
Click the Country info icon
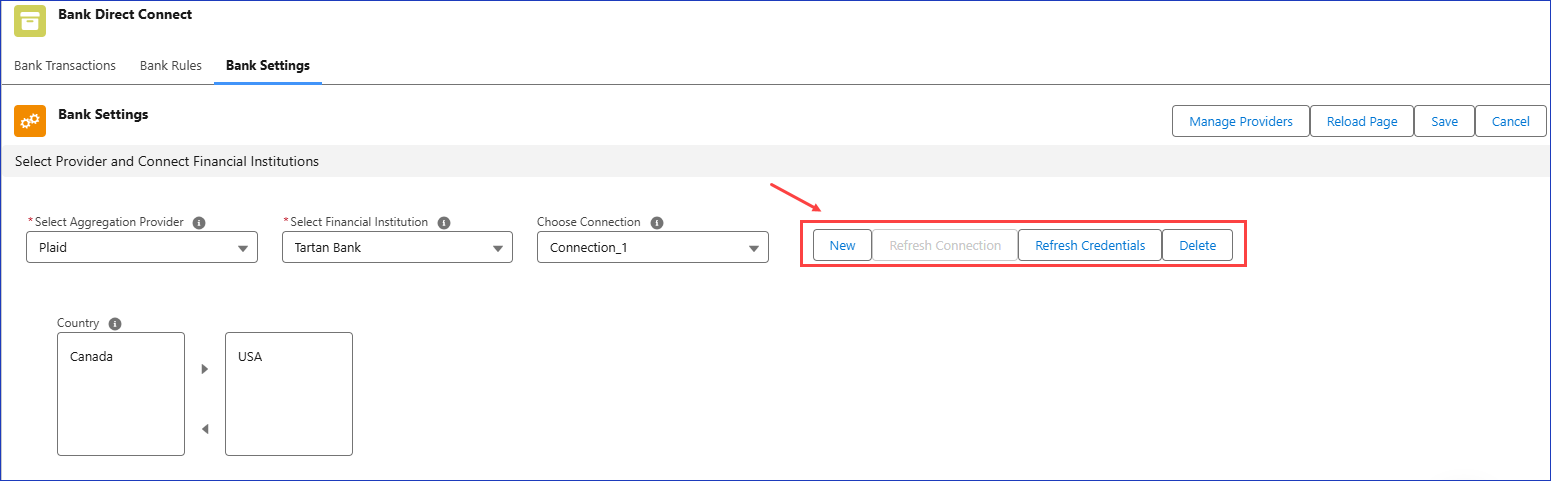click(115, 324)
